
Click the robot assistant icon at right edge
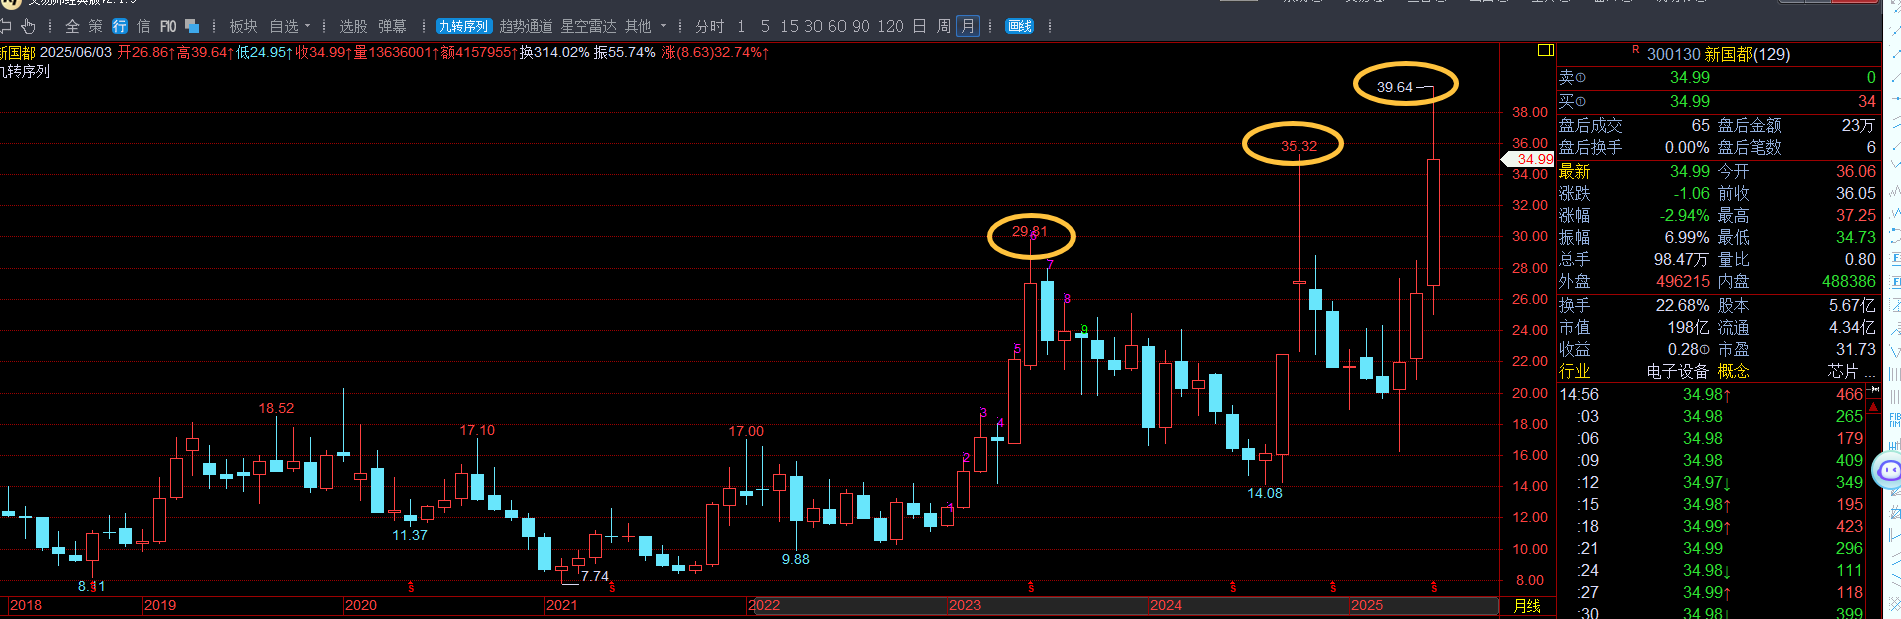1889,470
